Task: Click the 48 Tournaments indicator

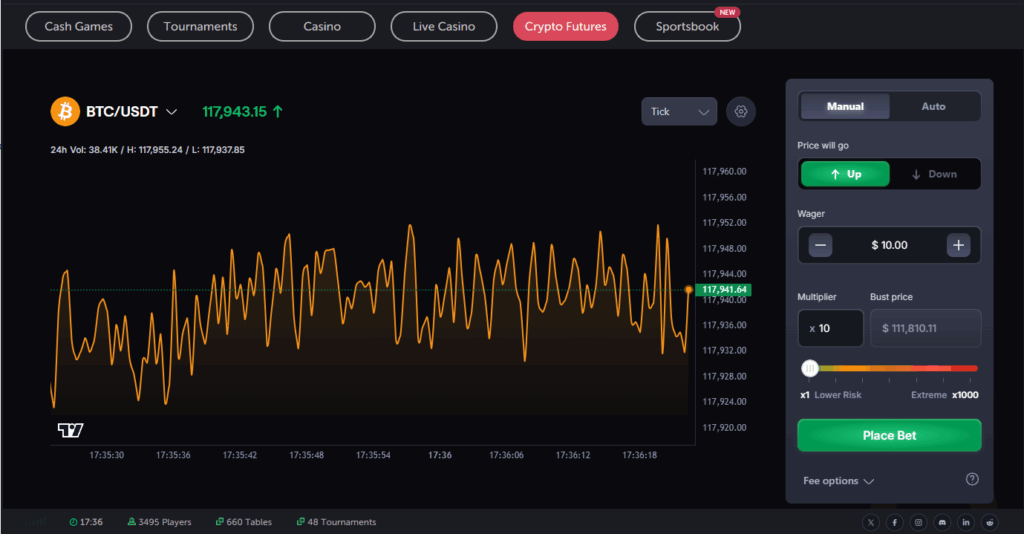Action: [336, 522]
